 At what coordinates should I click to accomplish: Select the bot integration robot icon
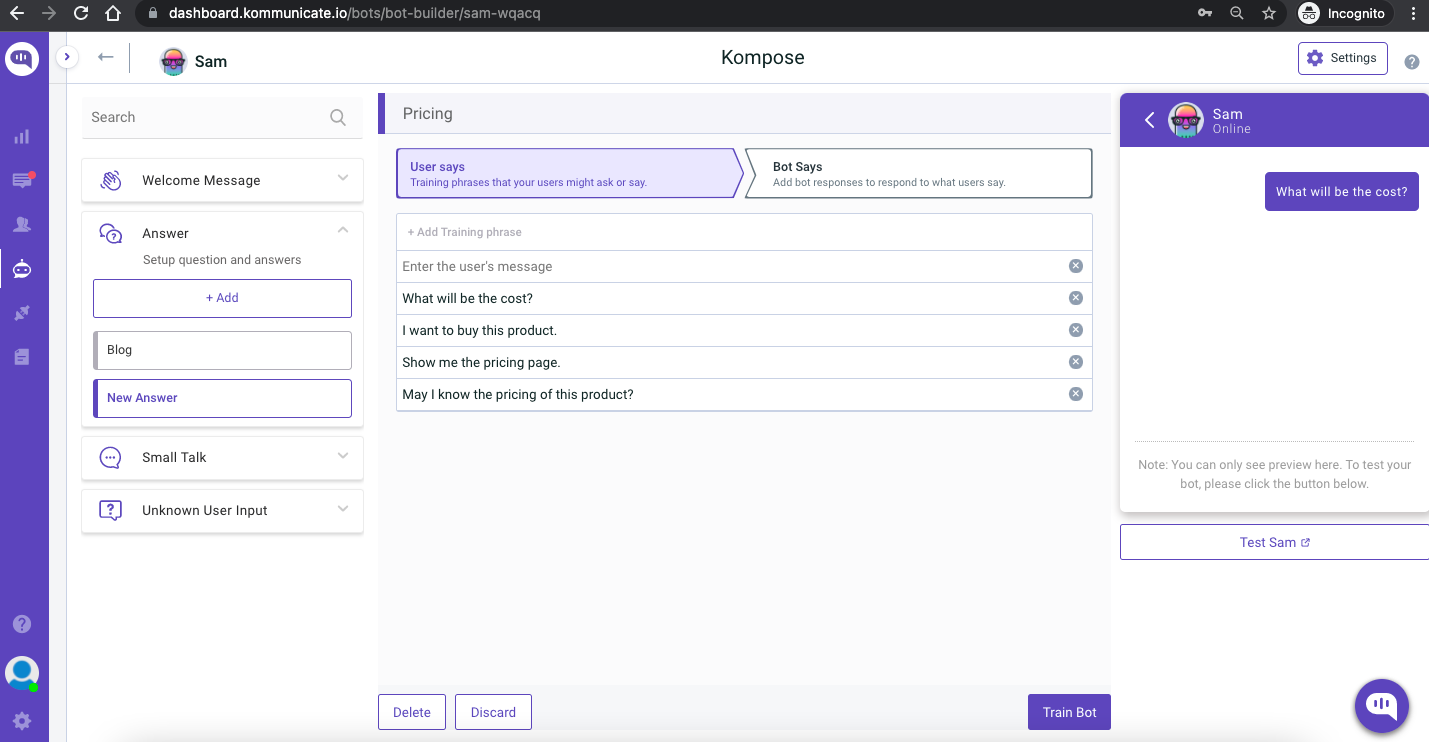pyautogui.click(x=22, y=268)
